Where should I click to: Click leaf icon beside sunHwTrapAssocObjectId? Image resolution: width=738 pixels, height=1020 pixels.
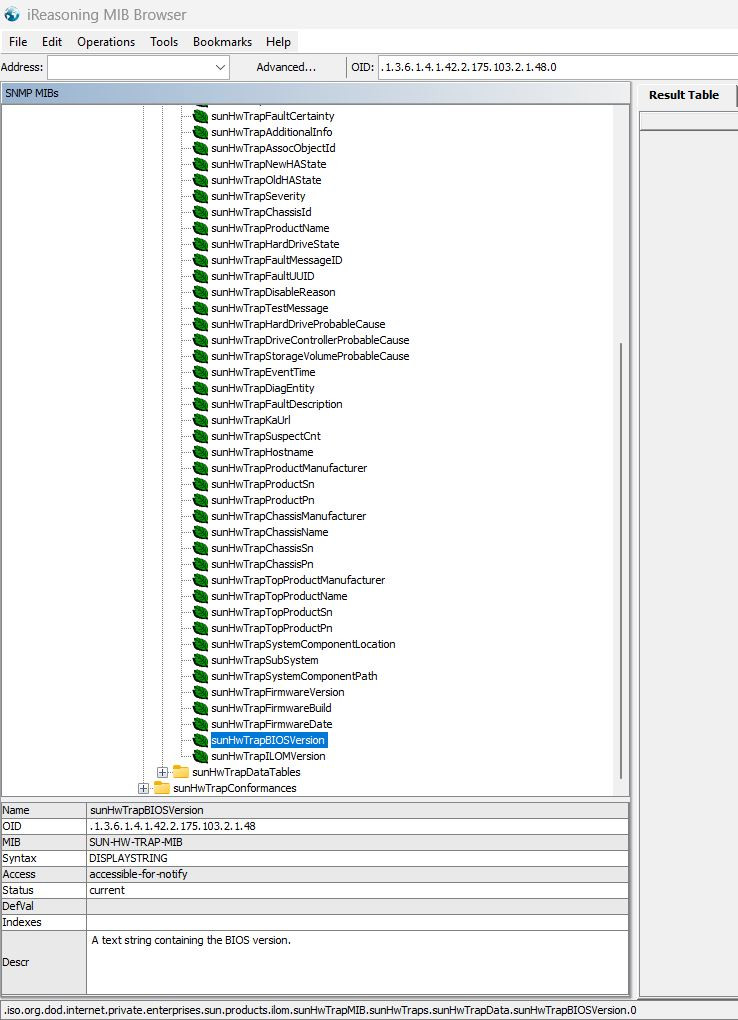click(x=200, y=148)
